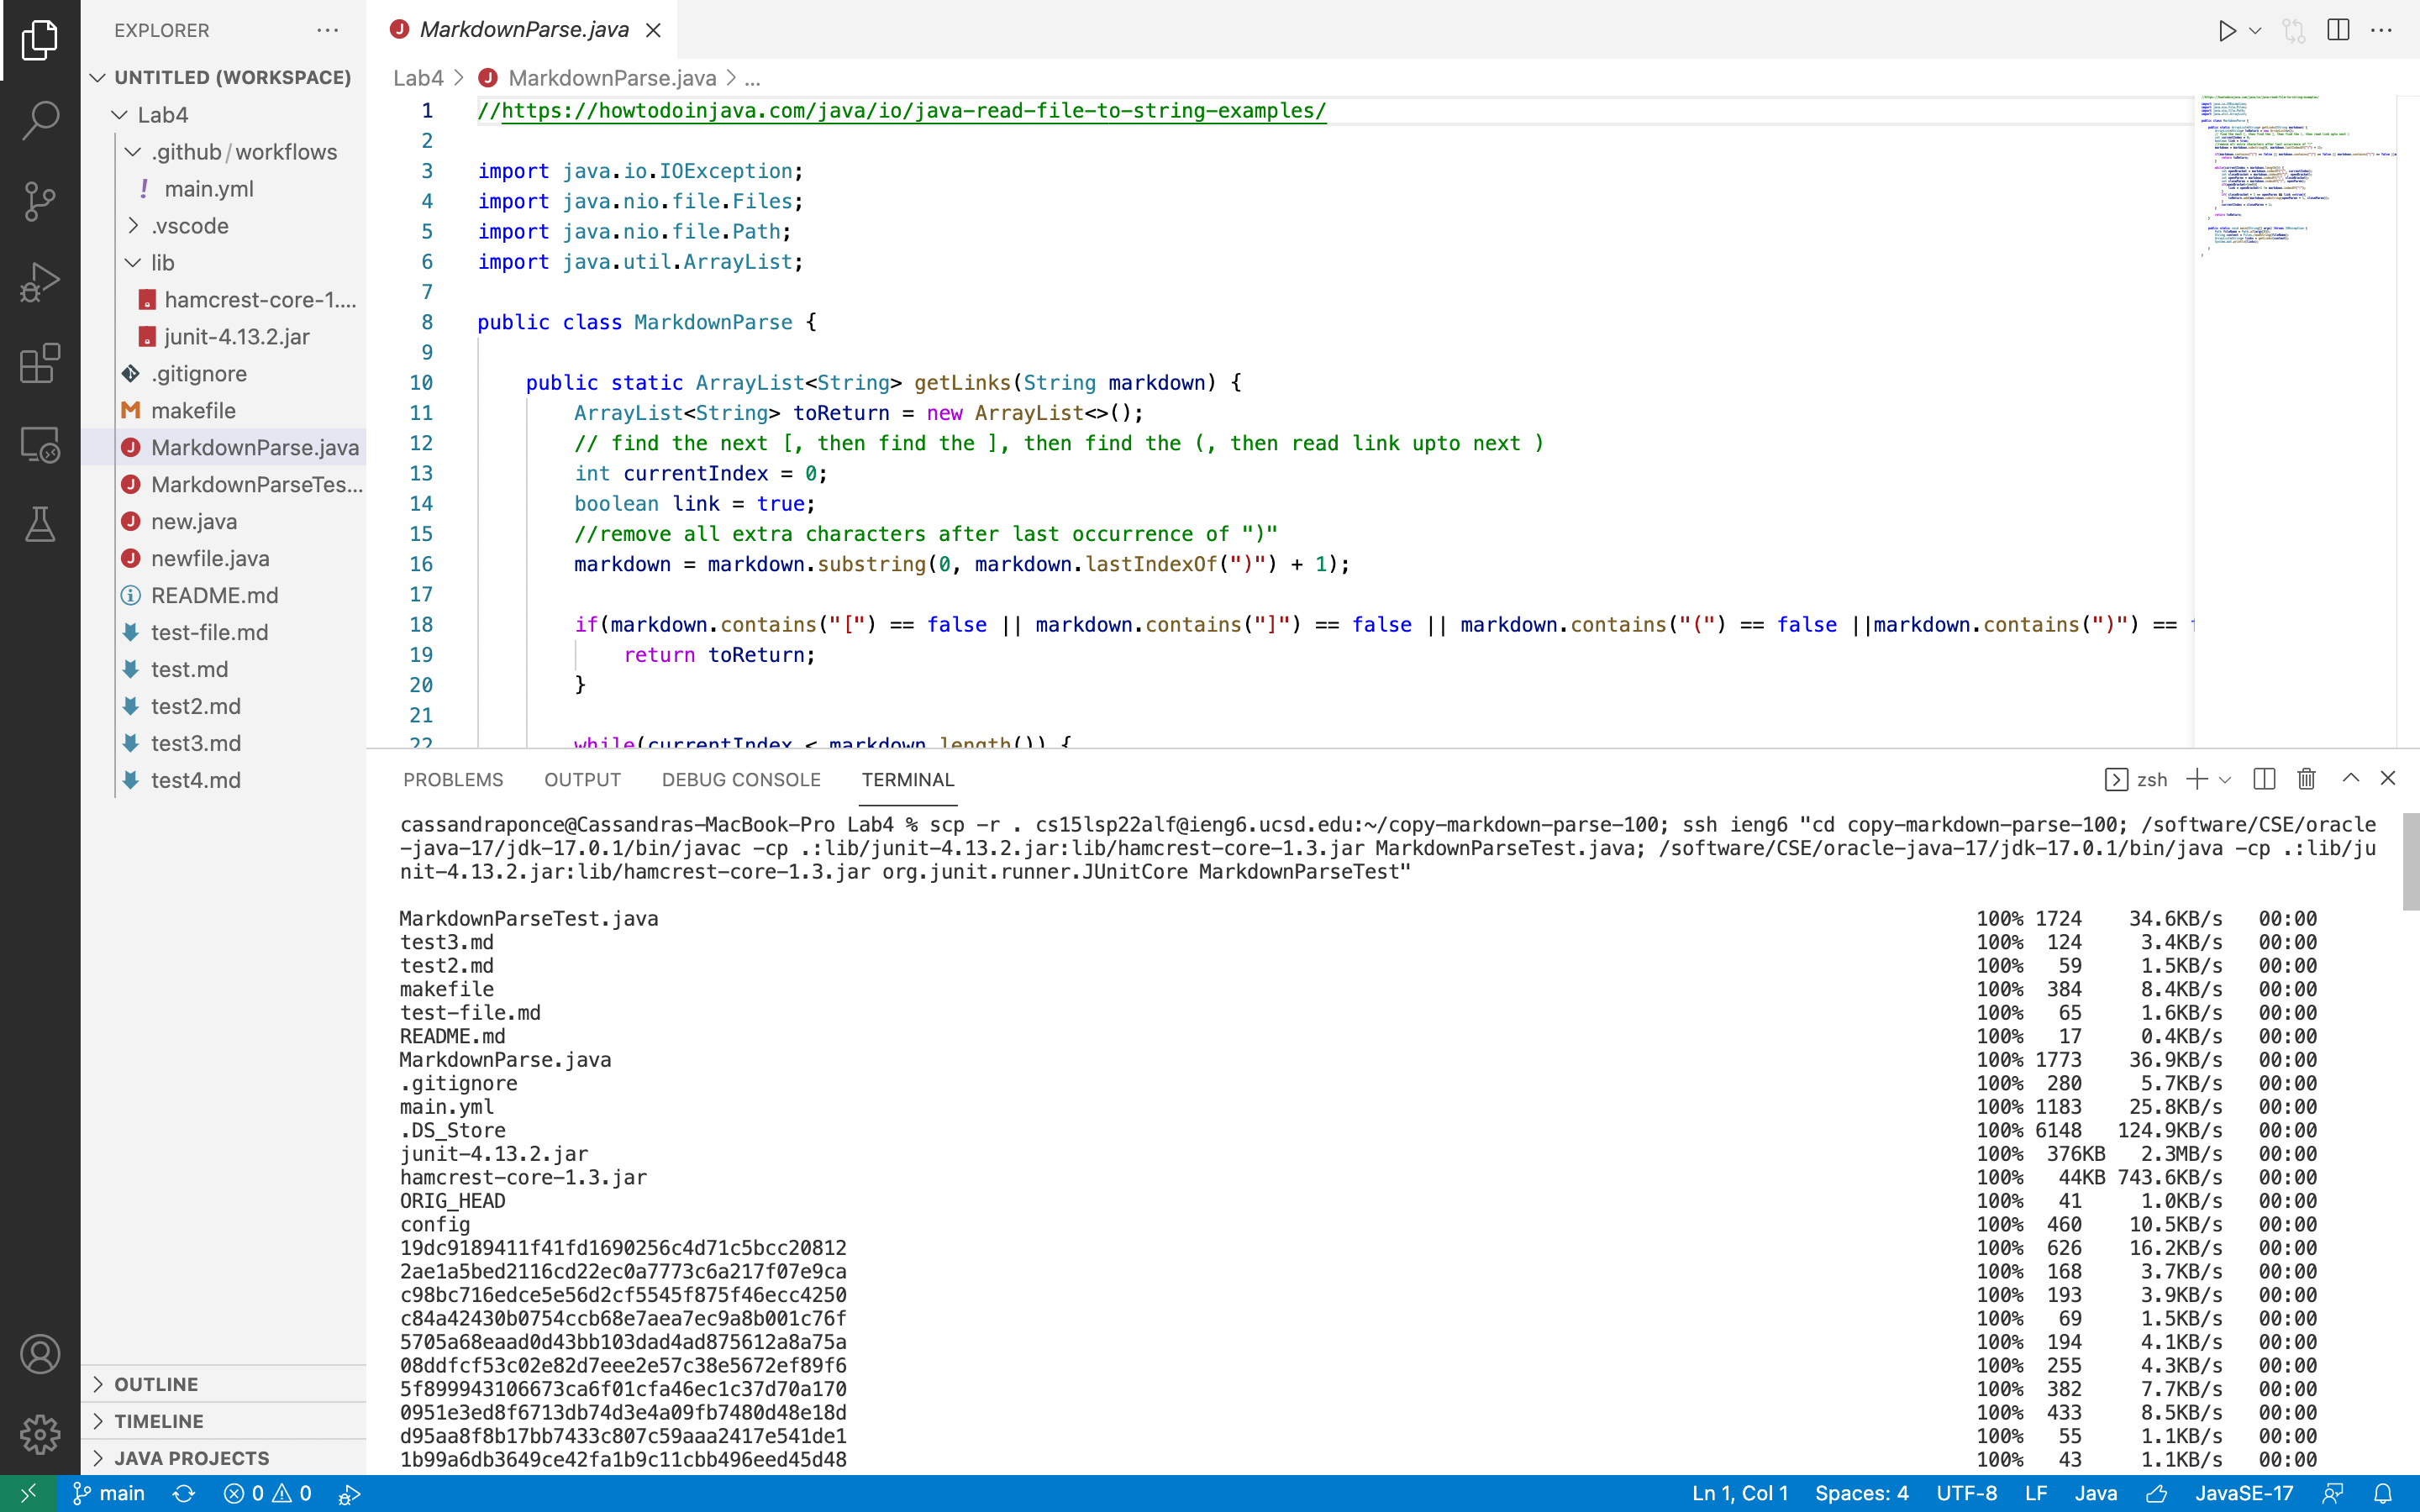
Task: Collapse the .github/workflows folder
Action: pyautogui.click(x=224, y=152)
